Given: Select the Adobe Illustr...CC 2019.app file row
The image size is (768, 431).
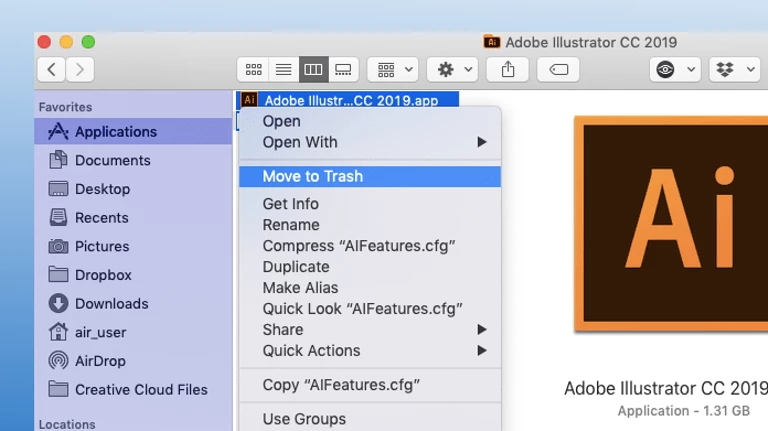Looking at the screenshot, I should tap(347, 100).
